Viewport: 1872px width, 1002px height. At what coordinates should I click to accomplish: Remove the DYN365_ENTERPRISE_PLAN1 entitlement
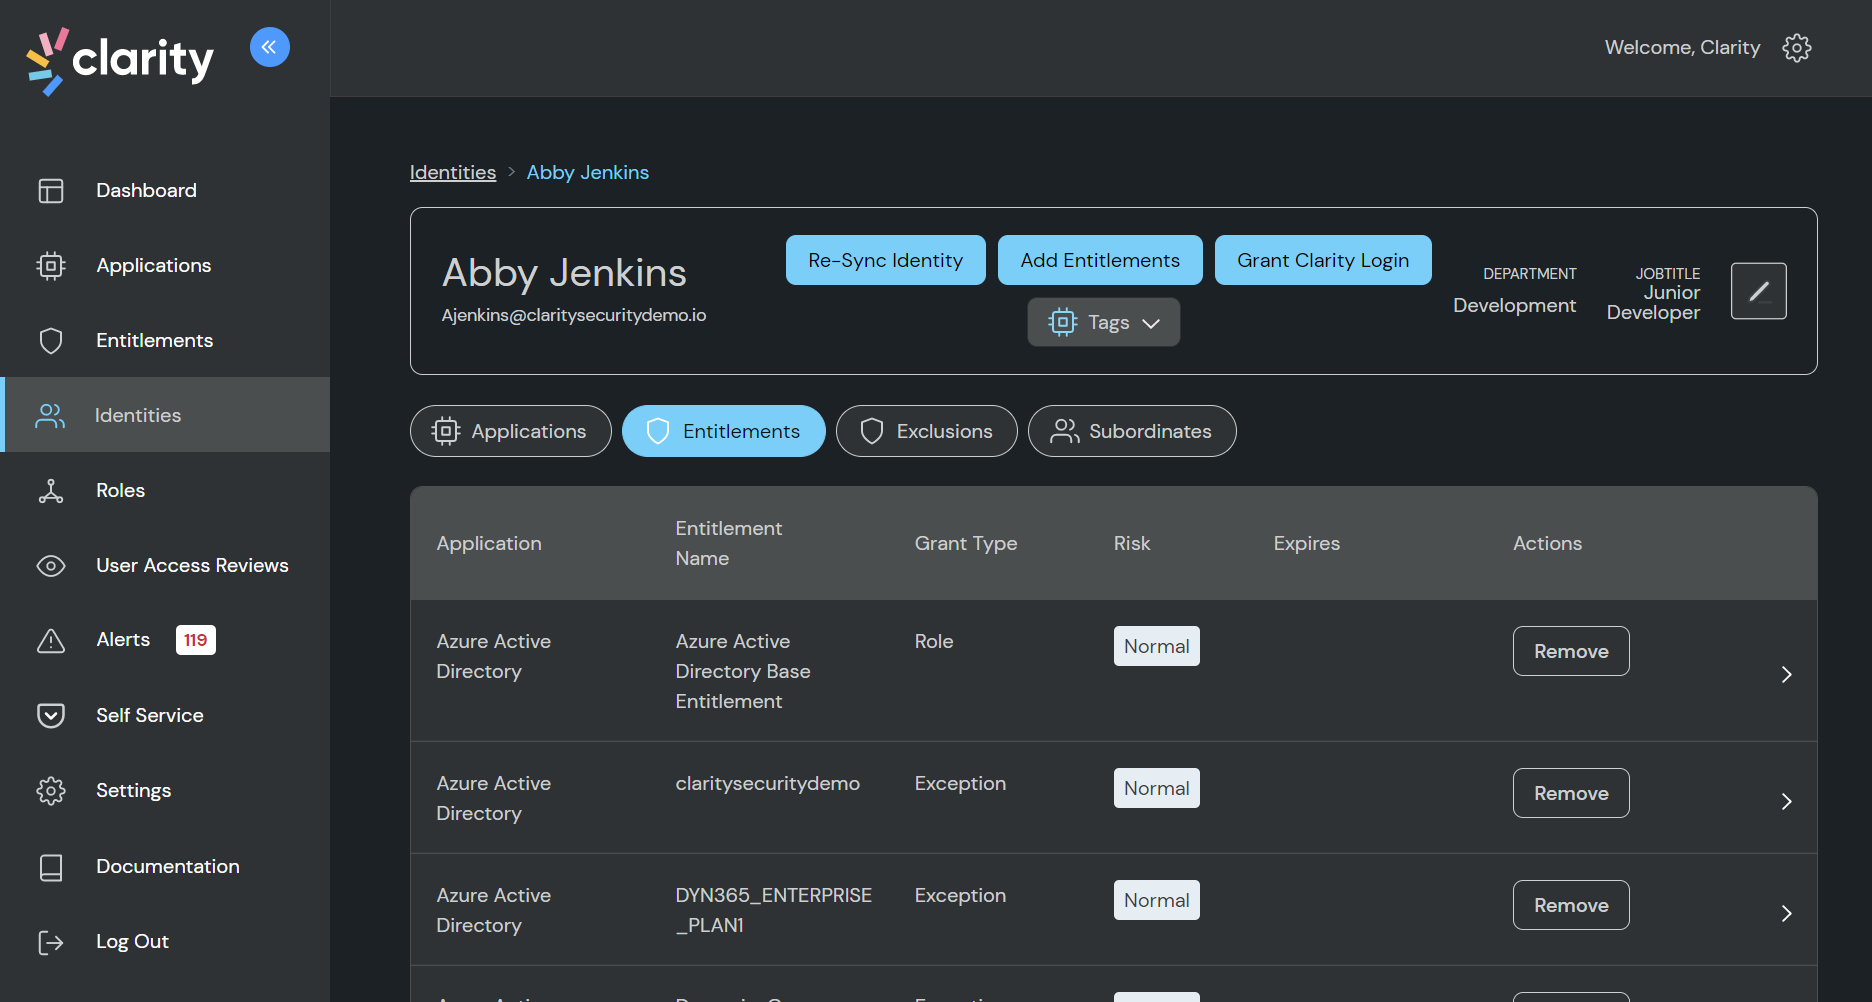point(1570,905)
